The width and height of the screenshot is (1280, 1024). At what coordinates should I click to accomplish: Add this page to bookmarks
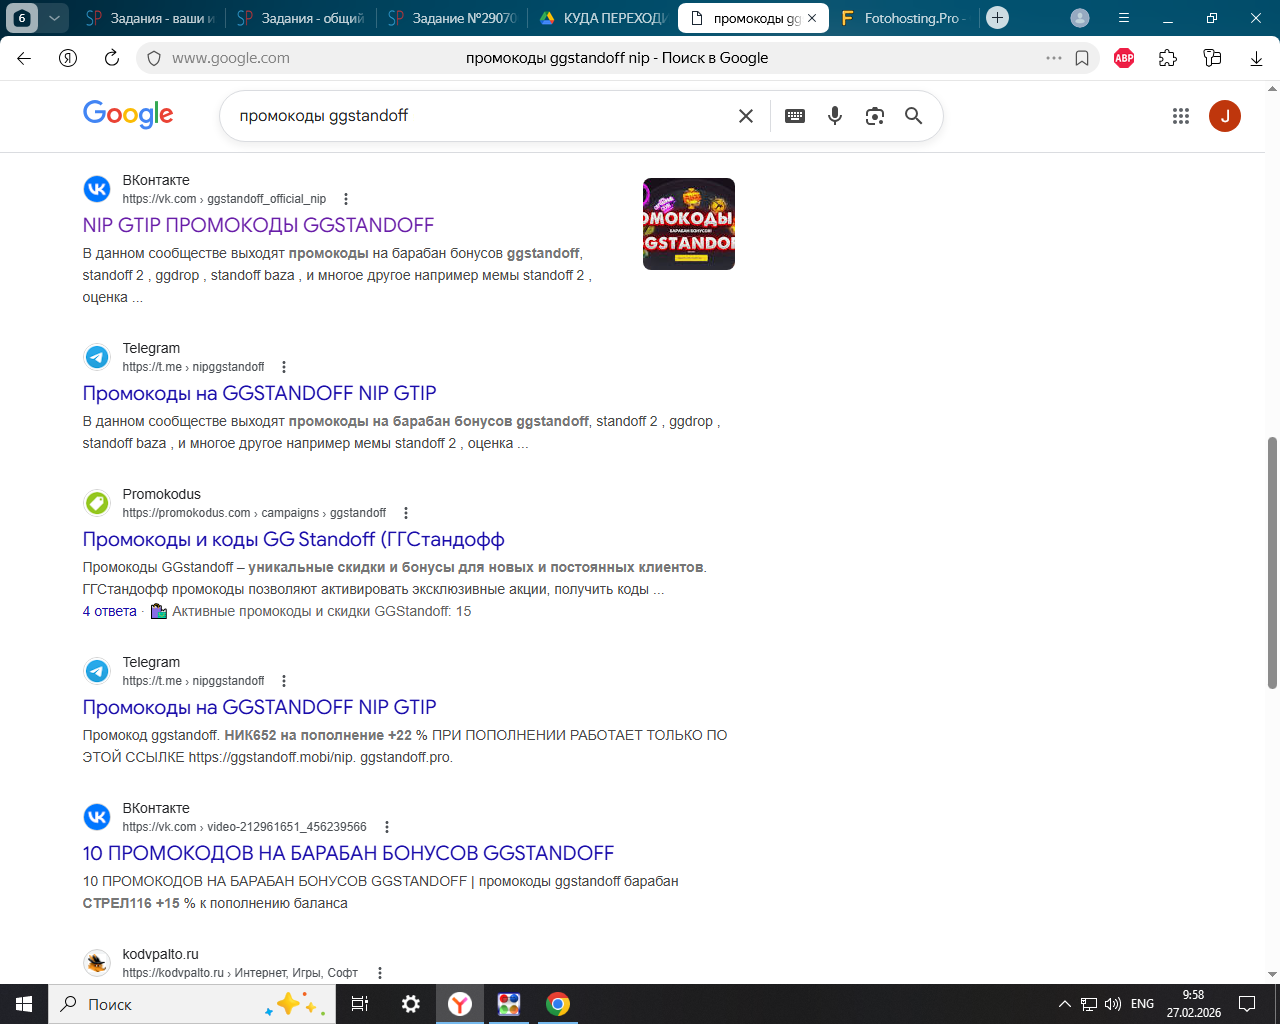pos(1082,58)
